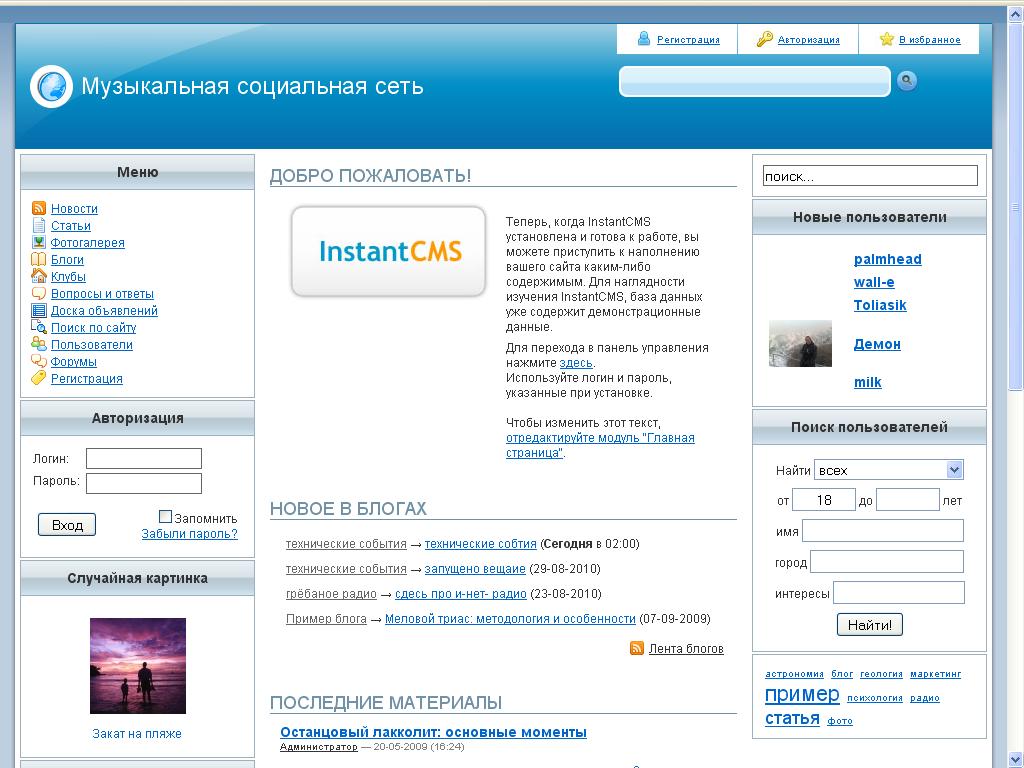Click the book icon beside Блоги
The image size is (1024, 768).
coord(39,259)
